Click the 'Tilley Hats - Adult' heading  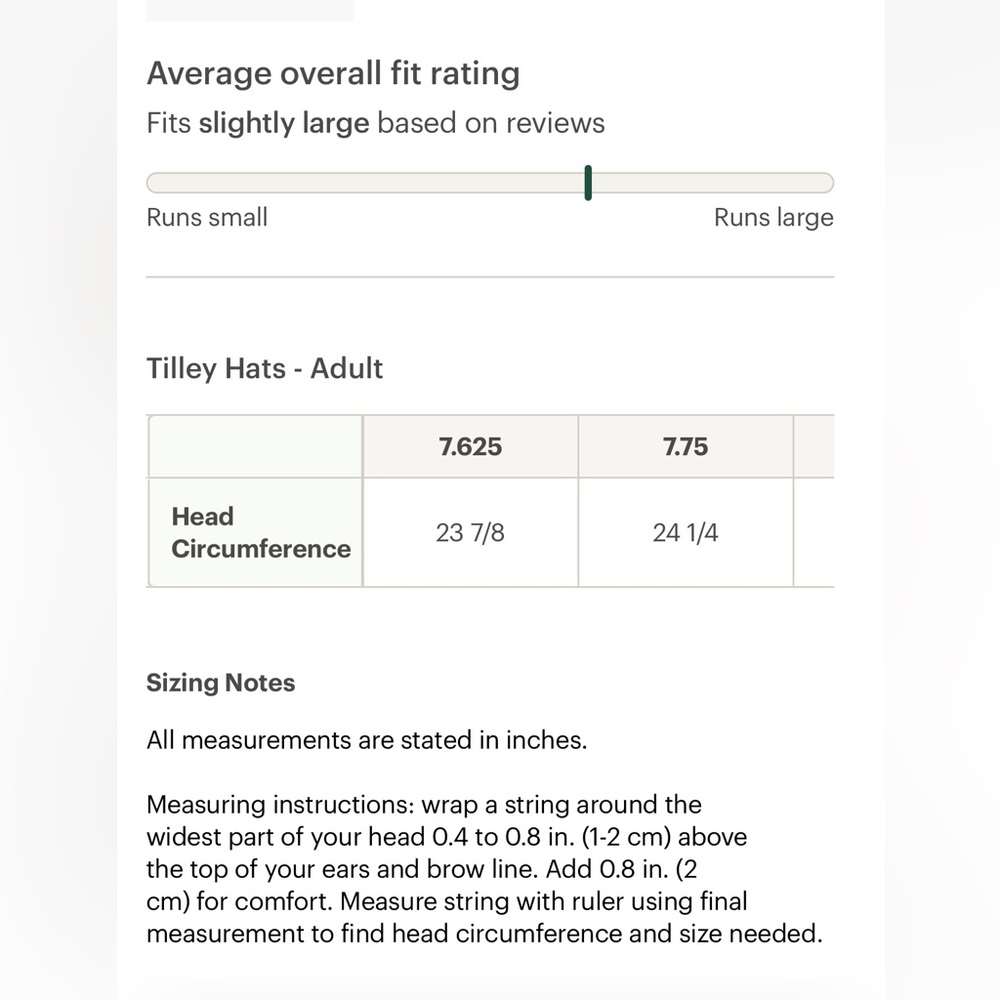tap(265, 369)
